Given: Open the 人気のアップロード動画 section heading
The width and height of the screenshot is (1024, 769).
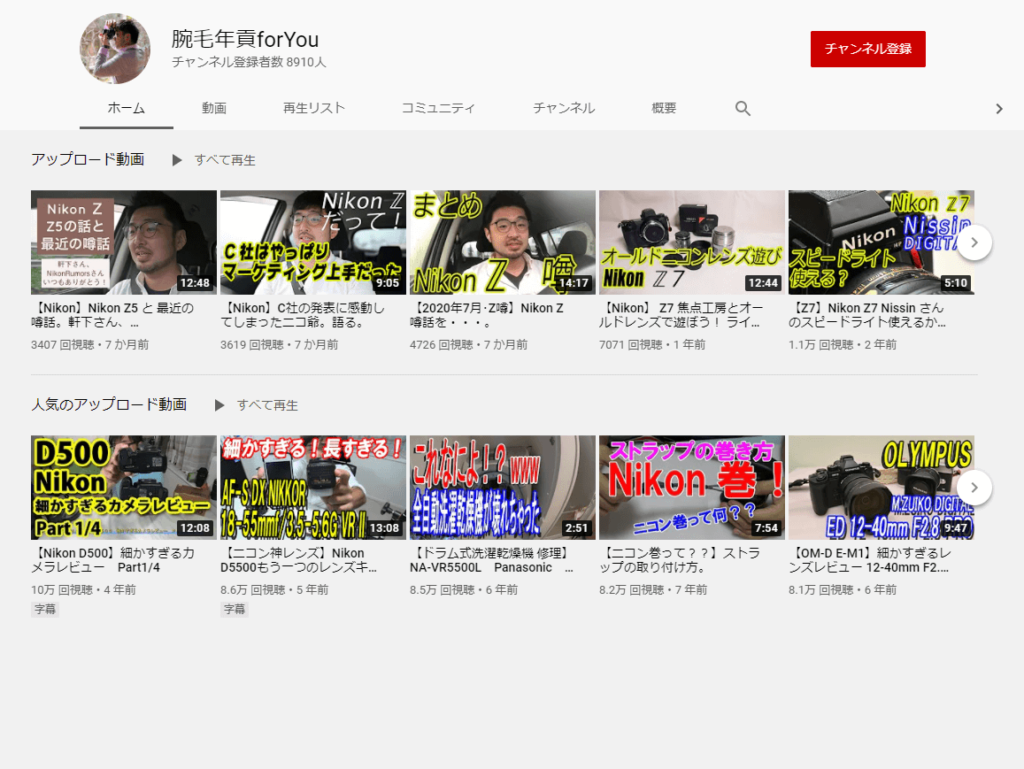Looking at the screenshot, I should [109, 405].
